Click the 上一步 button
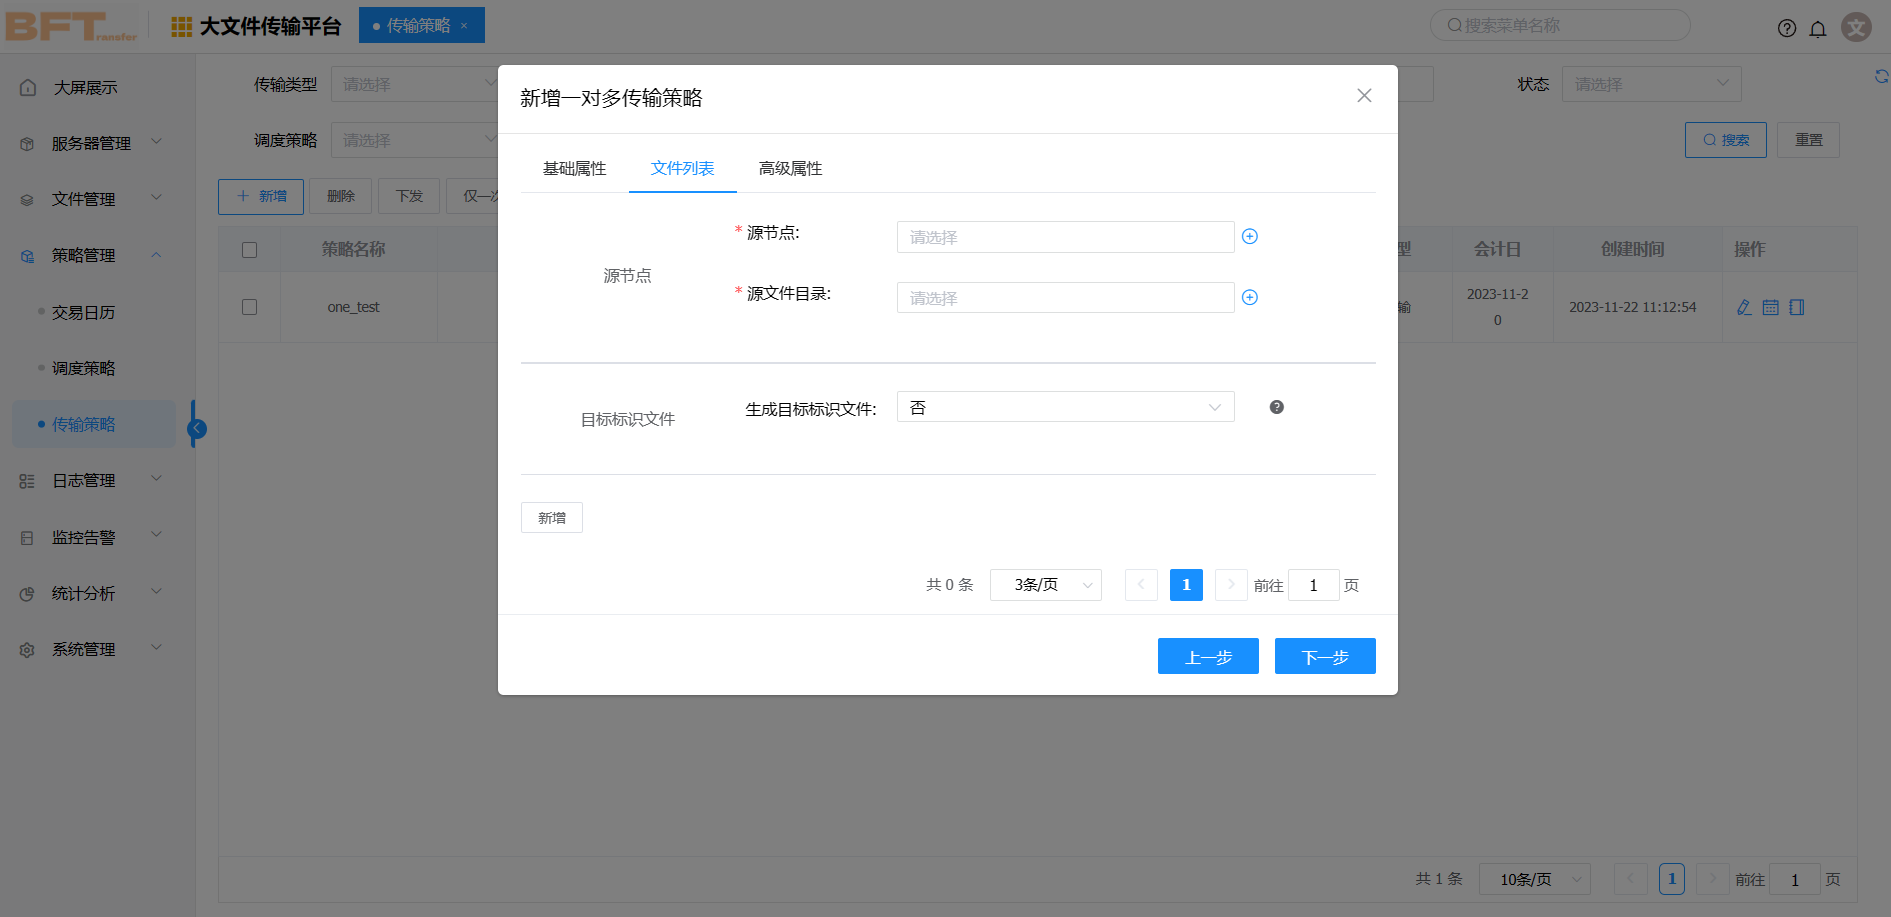The height and width of the screenshot is (917, 1891). [1207, 656]
